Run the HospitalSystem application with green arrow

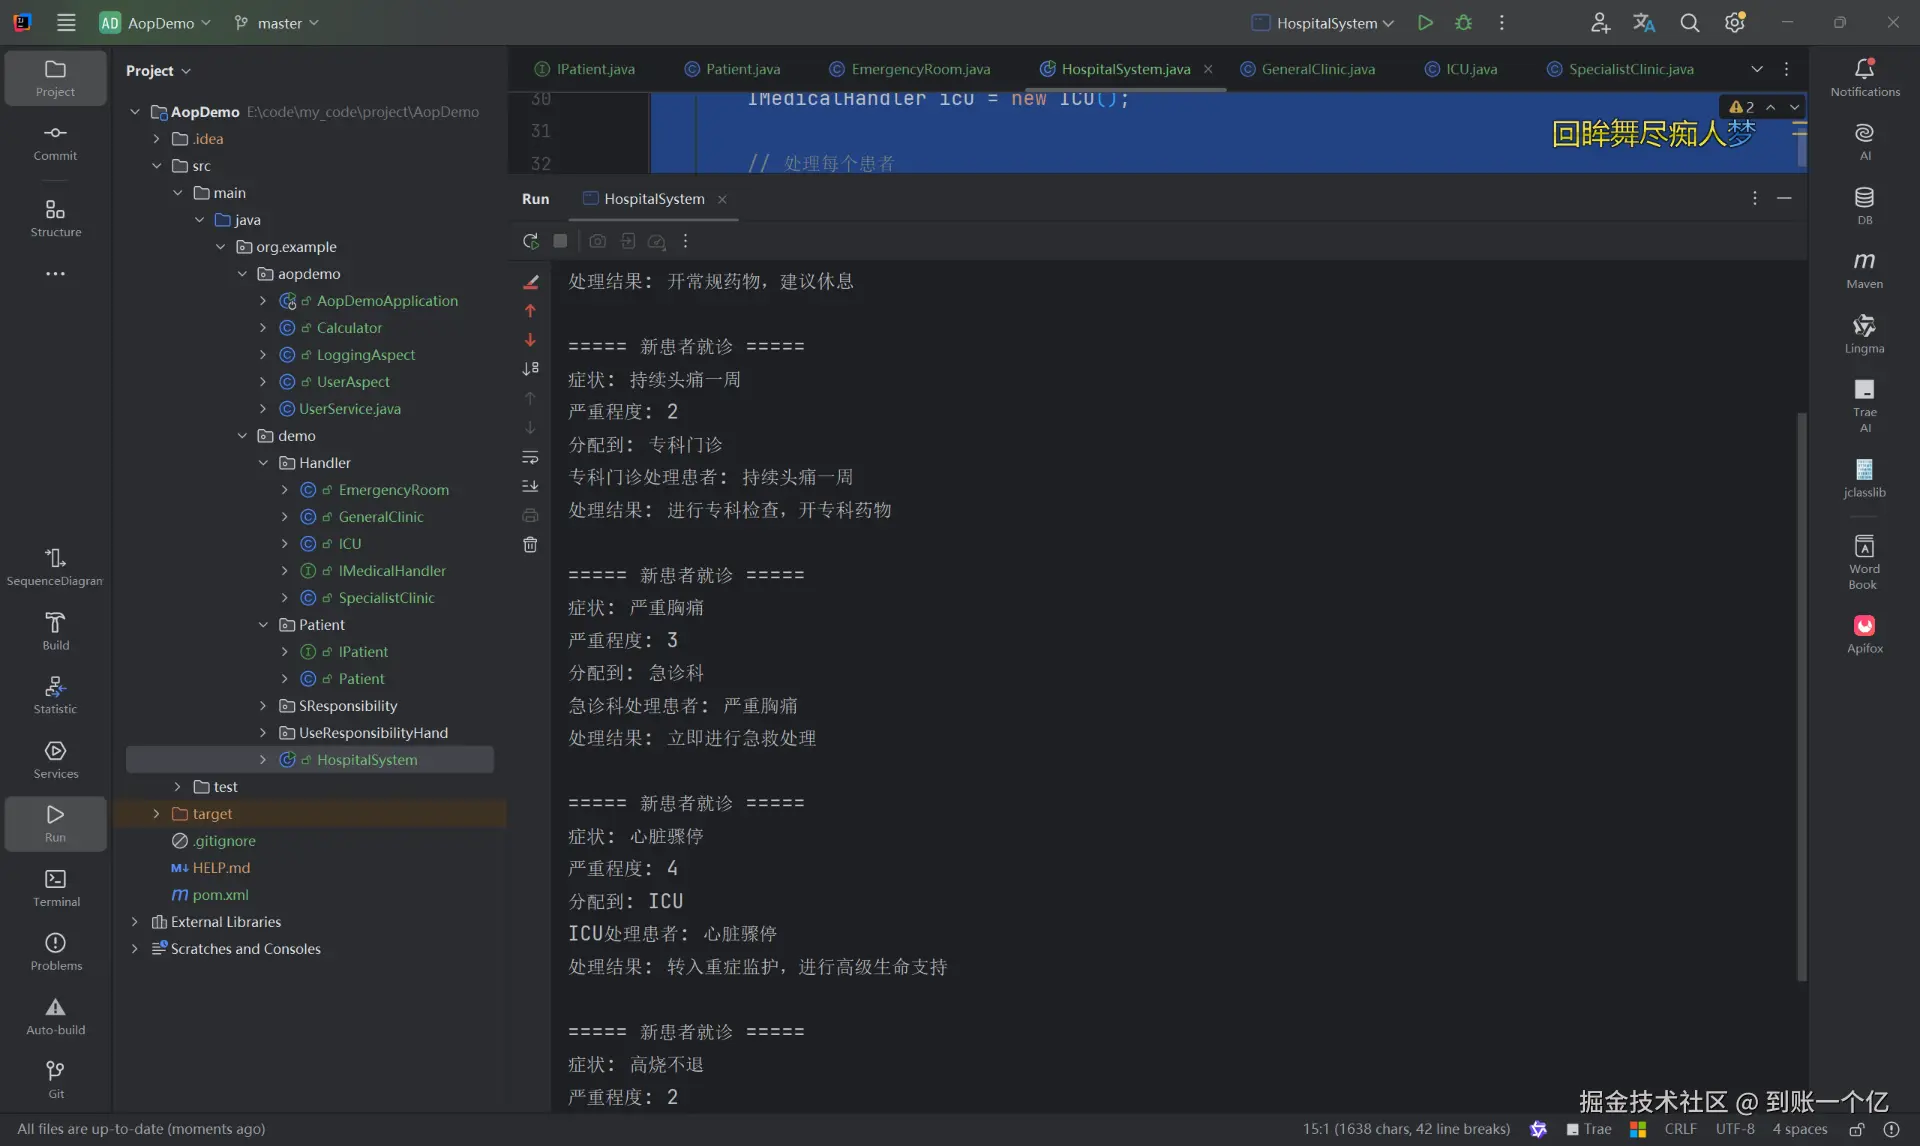[1424, 22]
